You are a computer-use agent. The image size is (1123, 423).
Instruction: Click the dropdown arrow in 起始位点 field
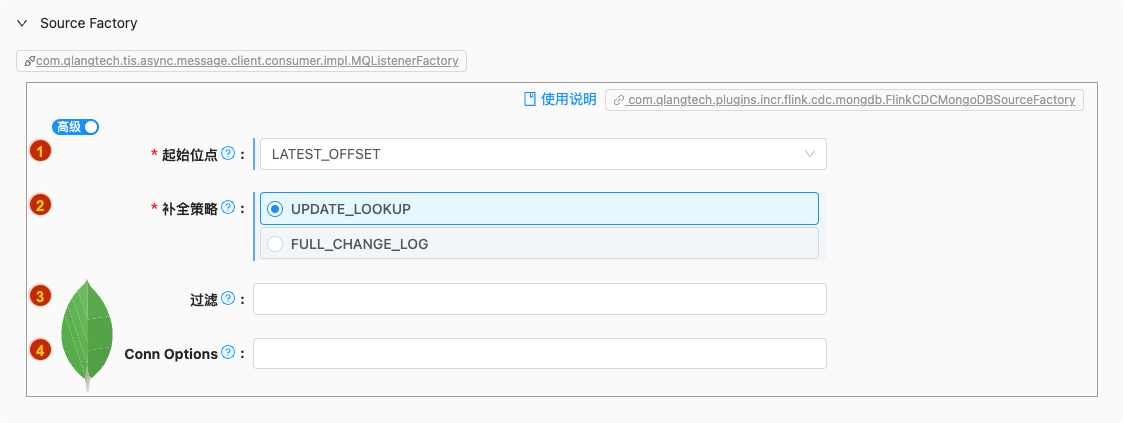coord(810,154)
